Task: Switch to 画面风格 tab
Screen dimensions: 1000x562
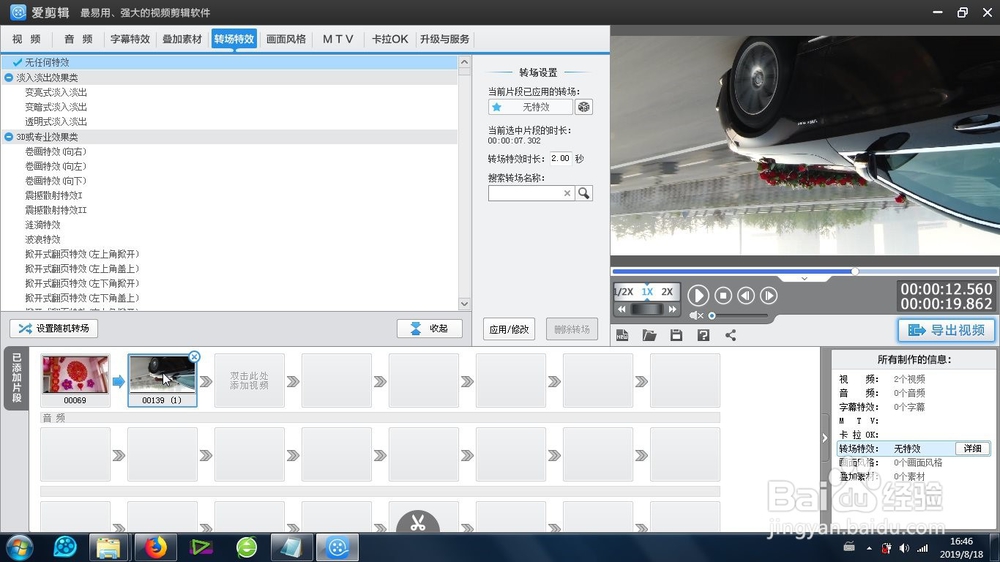Action: coord(286,39)
